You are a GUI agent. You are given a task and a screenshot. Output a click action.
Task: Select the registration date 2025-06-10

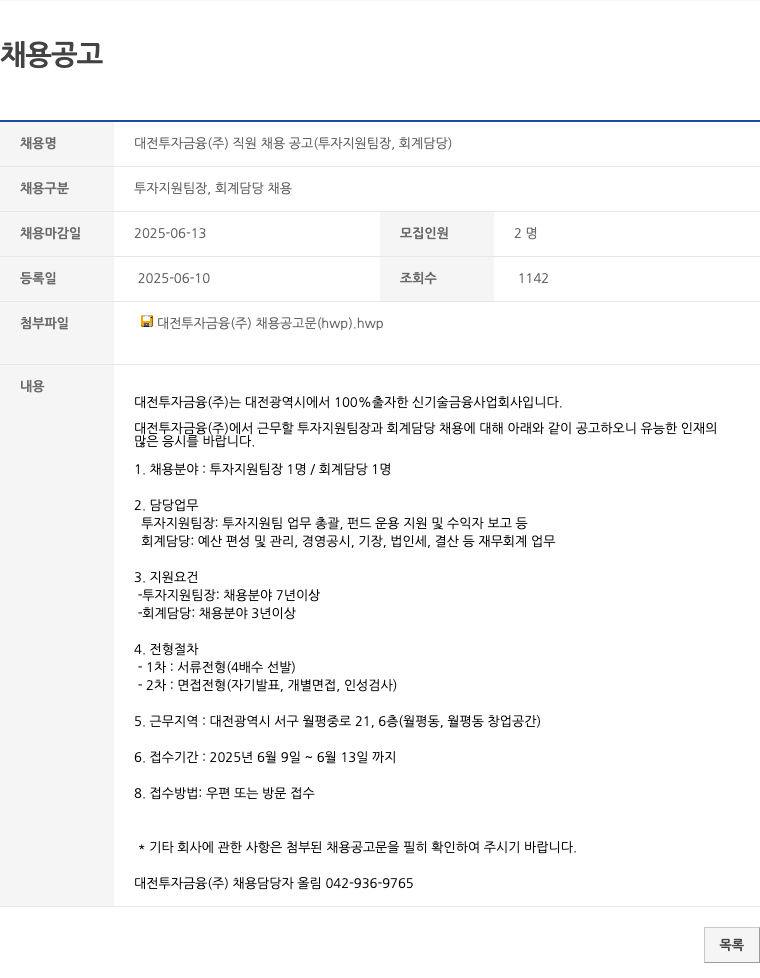click(x=173, y=278)
